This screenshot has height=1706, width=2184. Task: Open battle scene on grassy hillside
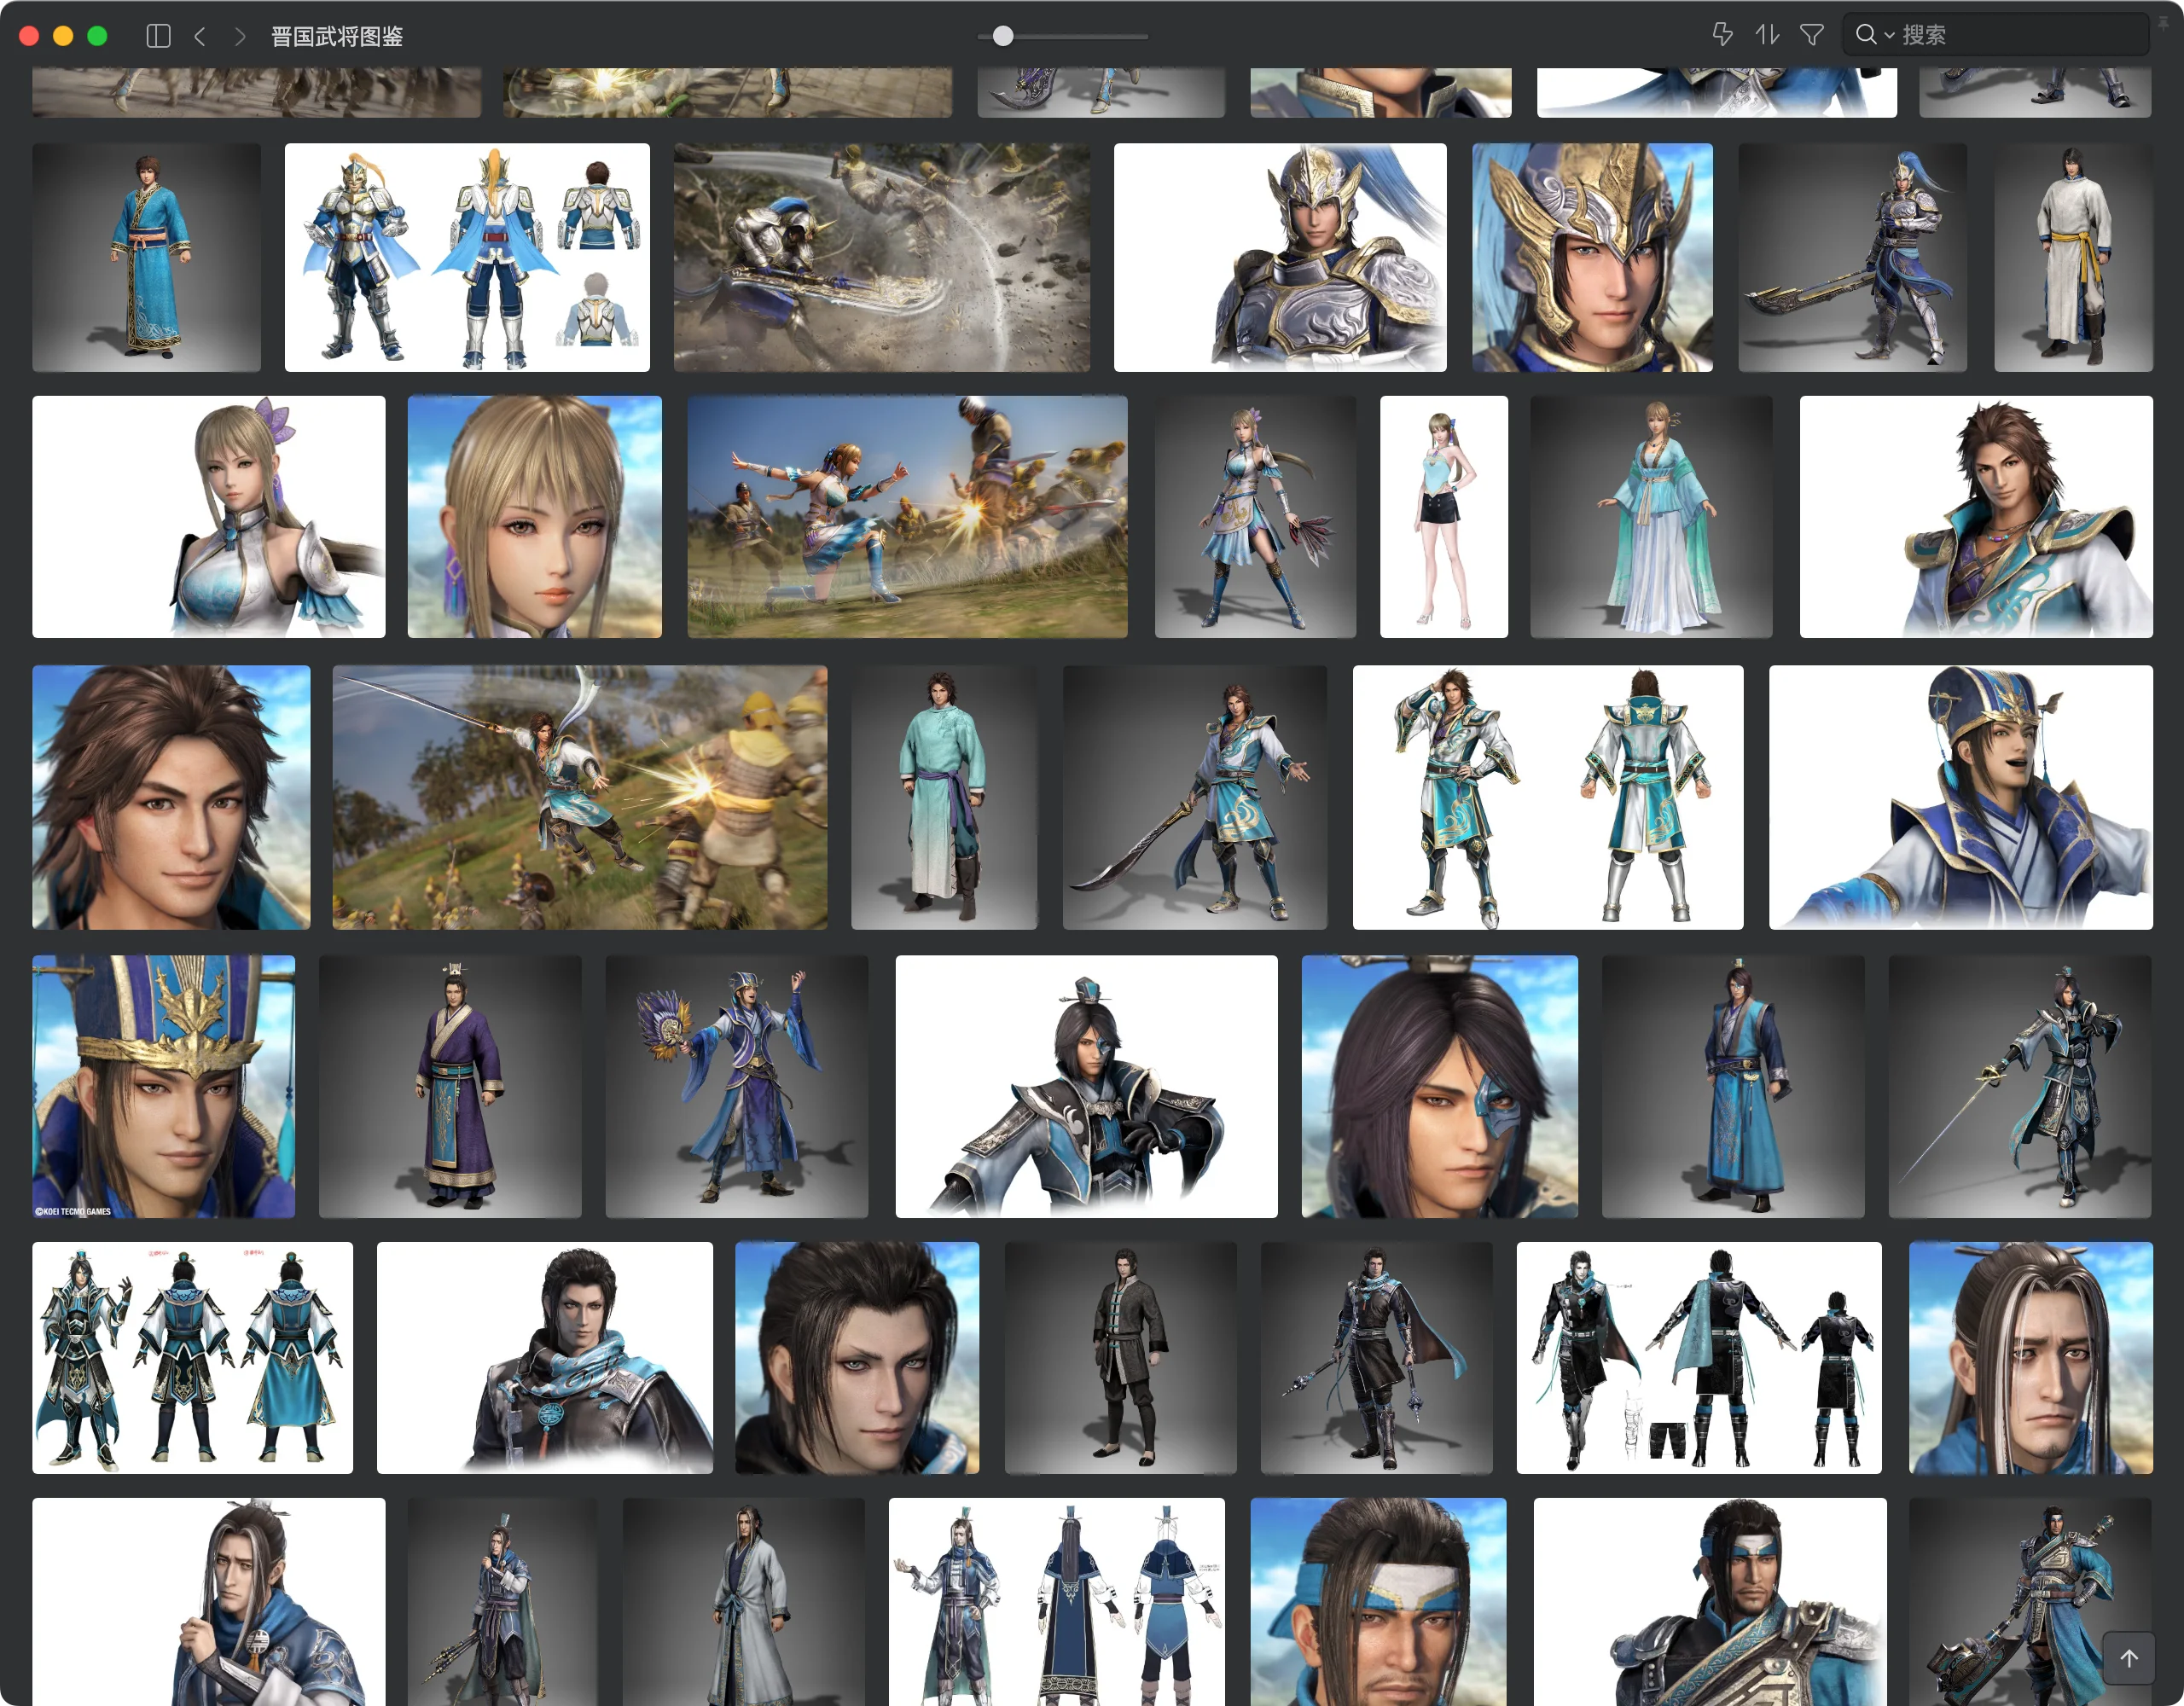[x=580, y=797]
